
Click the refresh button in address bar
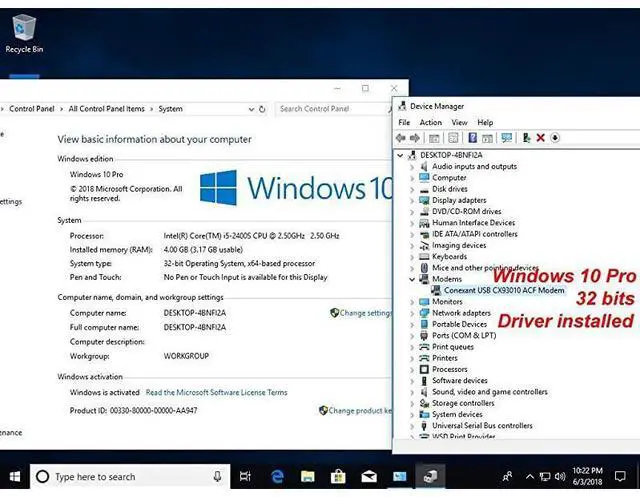tap(262, 109)
